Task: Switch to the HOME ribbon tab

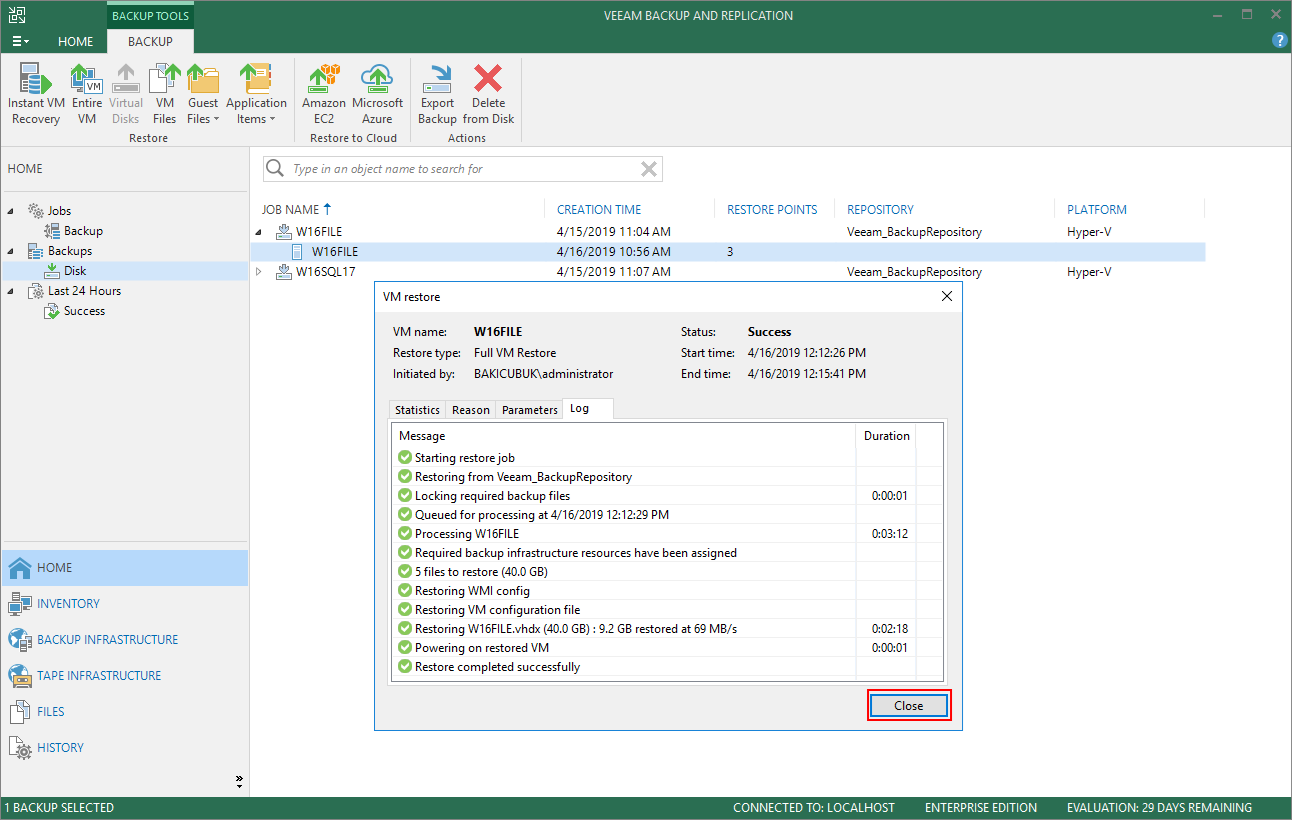Action: click(75, 42)
